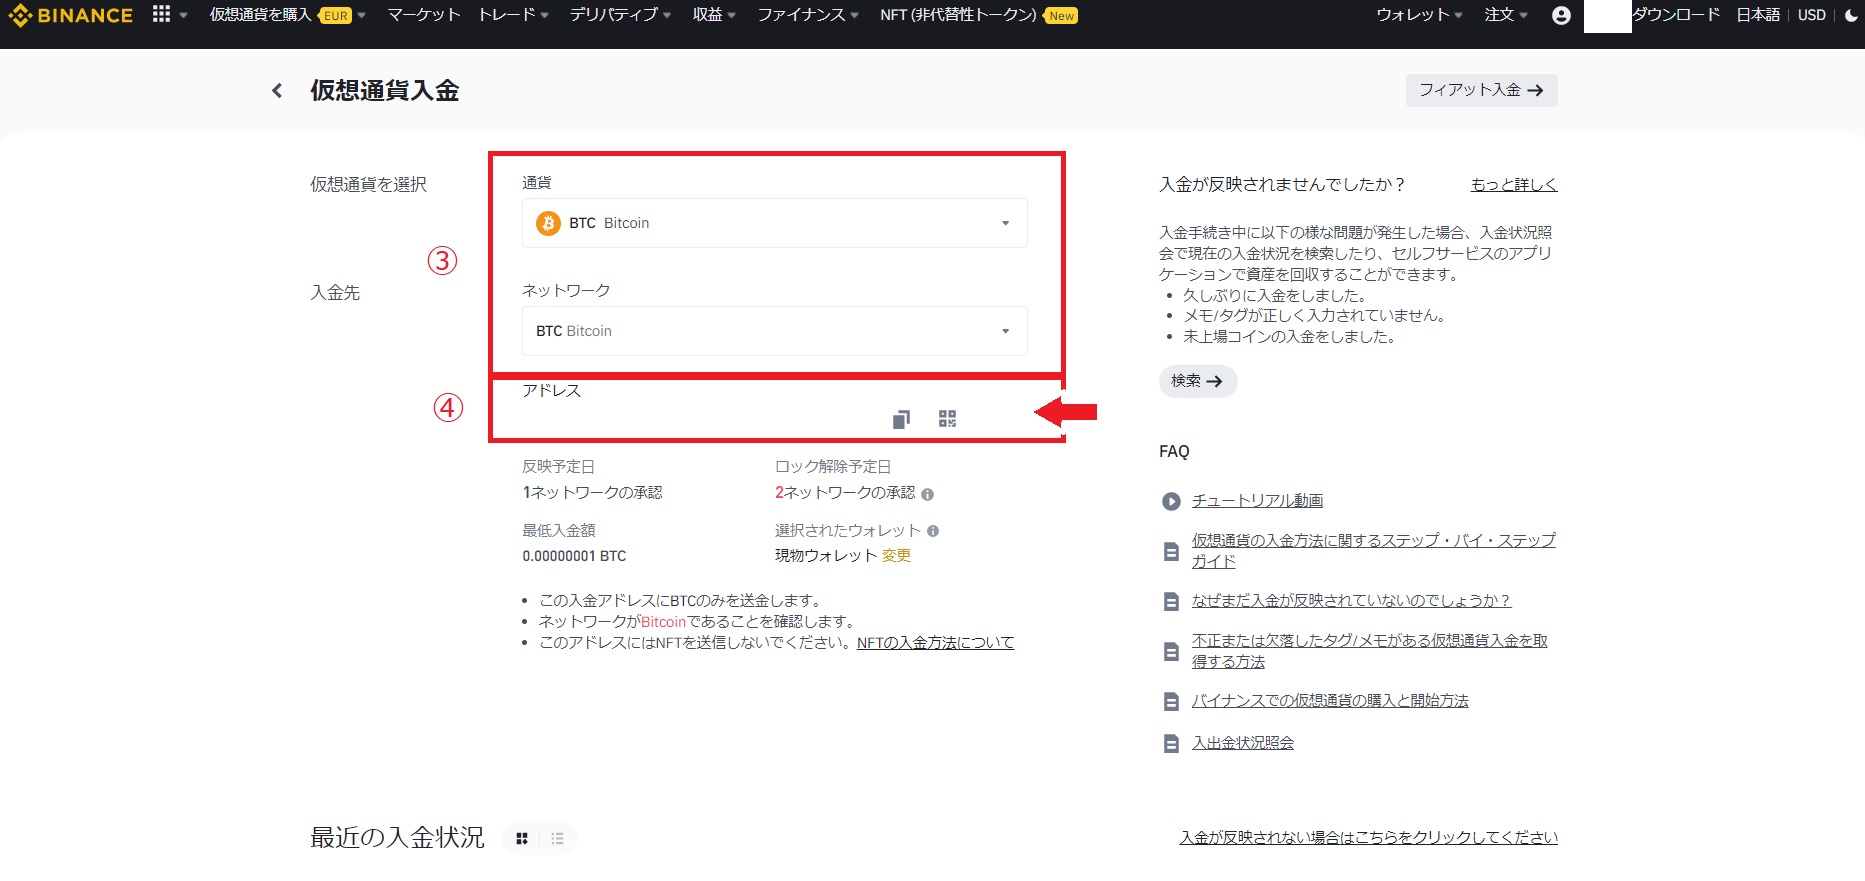Expand the トレード menu

[513, 15]
